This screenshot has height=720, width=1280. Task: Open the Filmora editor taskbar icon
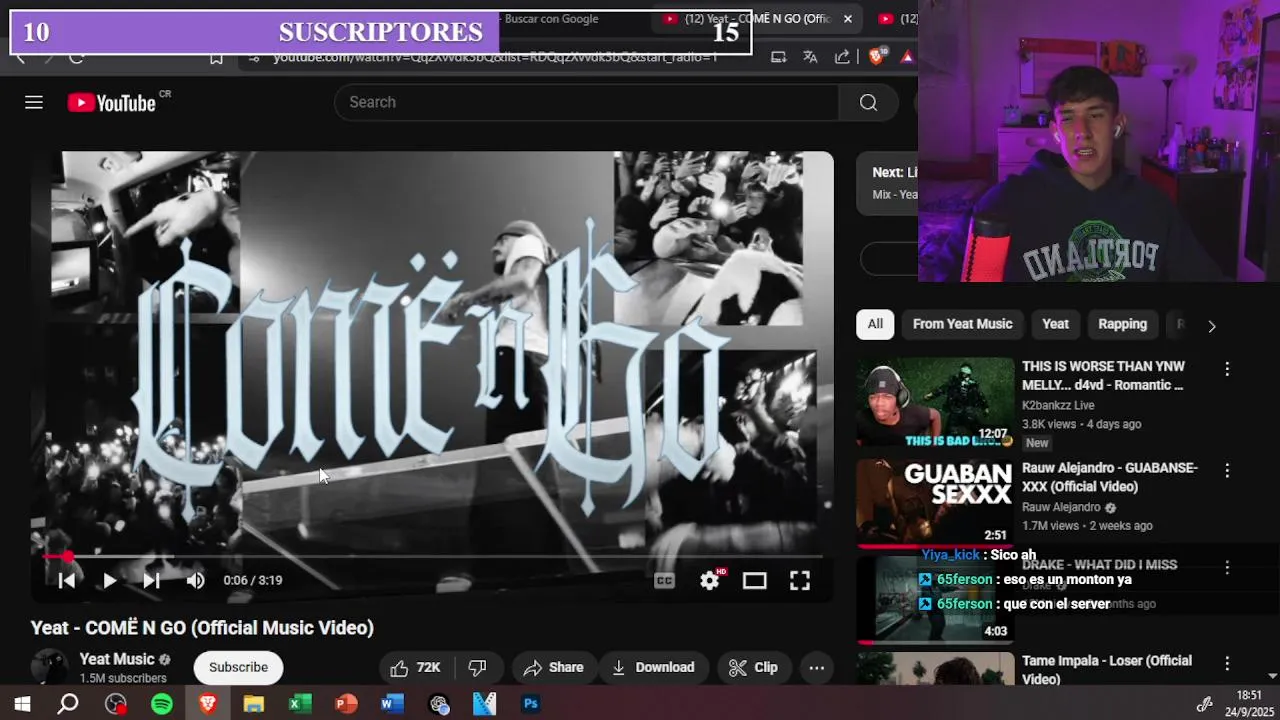[x=485, y=704]
